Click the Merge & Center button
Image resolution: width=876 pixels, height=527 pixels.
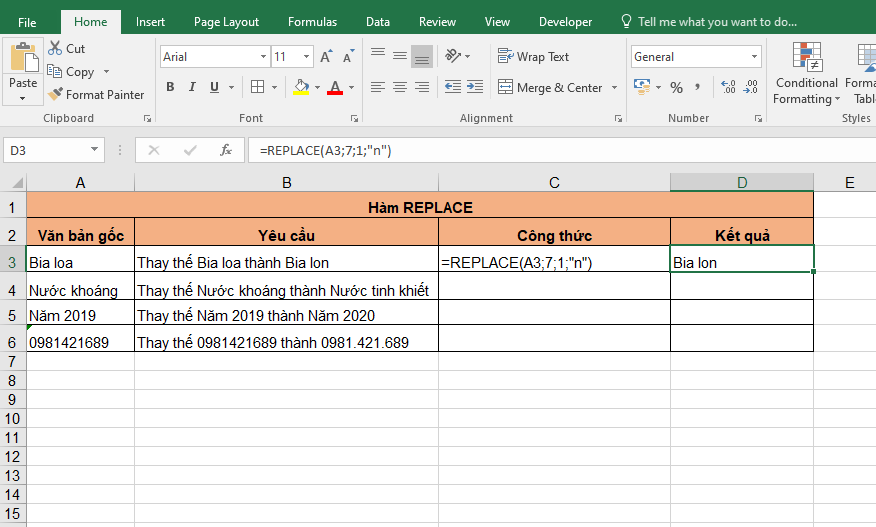point(550,88)
